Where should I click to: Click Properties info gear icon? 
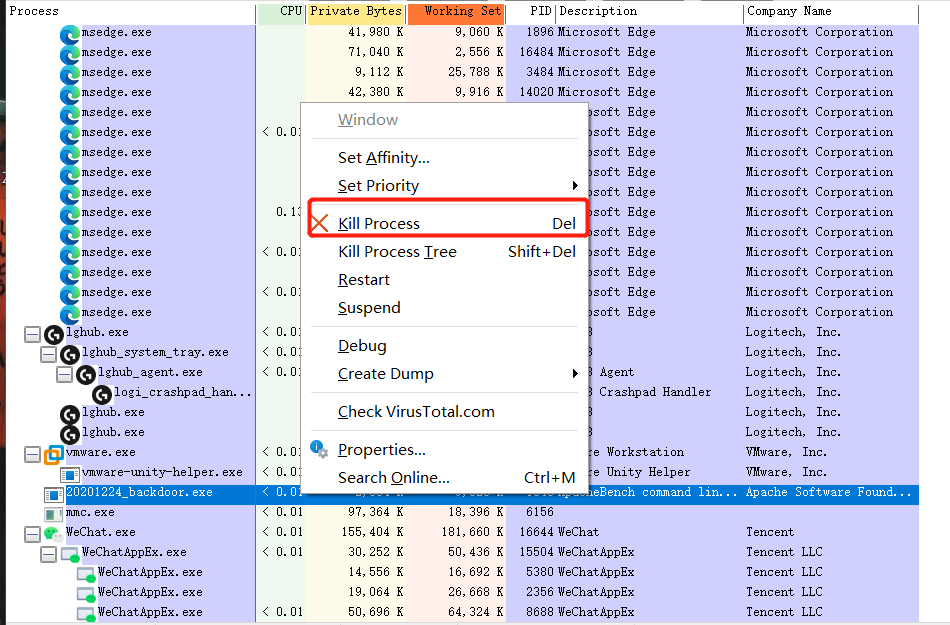click(319, 449)
